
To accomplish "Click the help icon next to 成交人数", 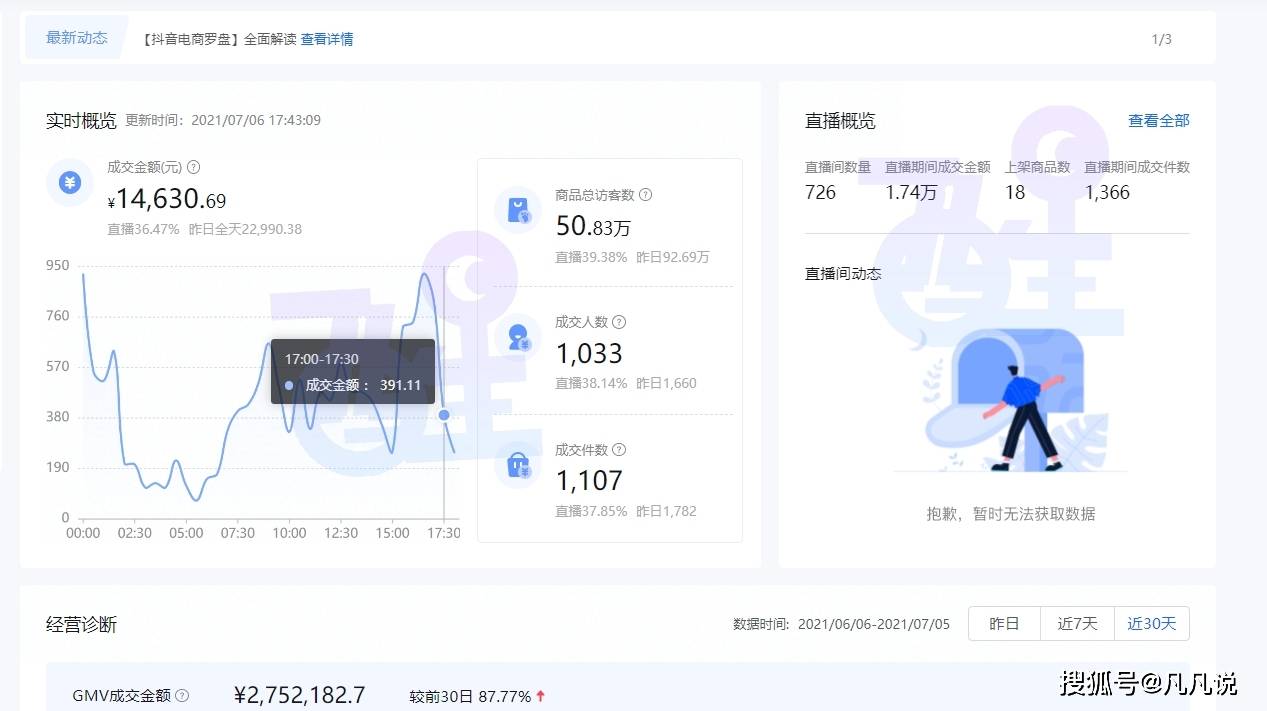I will click(x=619, y=322).
